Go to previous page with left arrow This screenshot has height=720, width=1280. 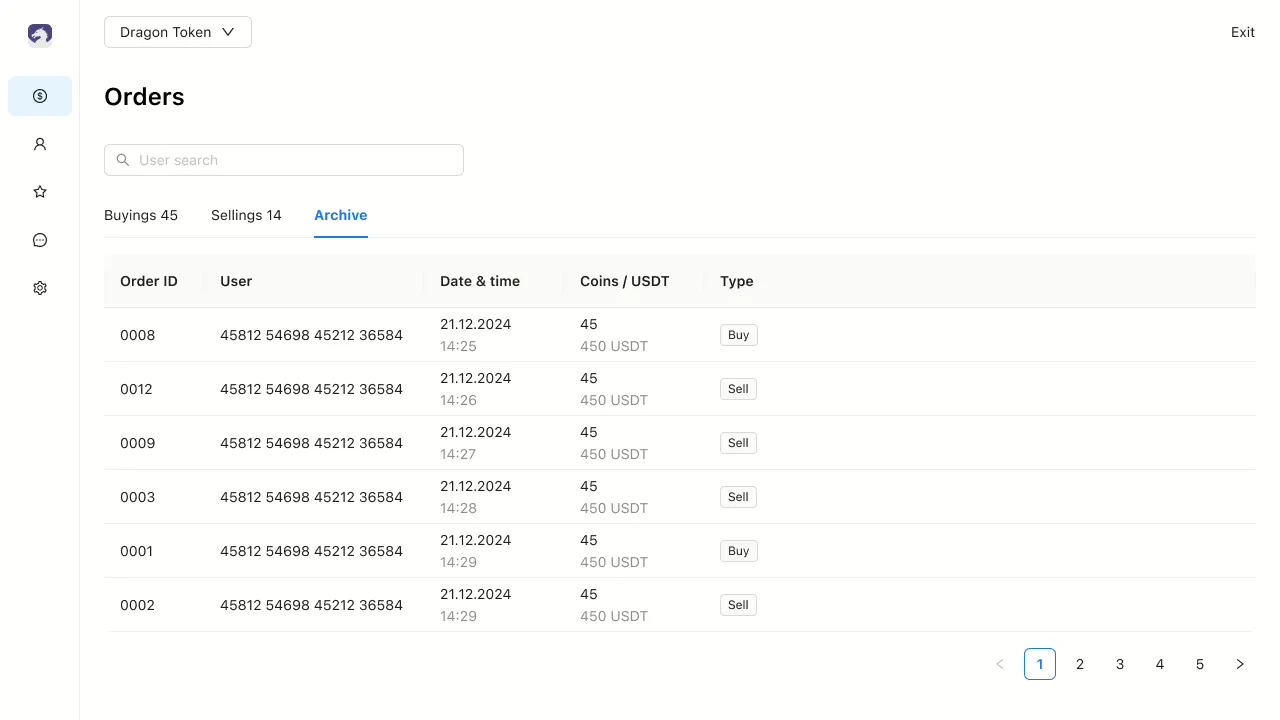tap(1000, 664)
